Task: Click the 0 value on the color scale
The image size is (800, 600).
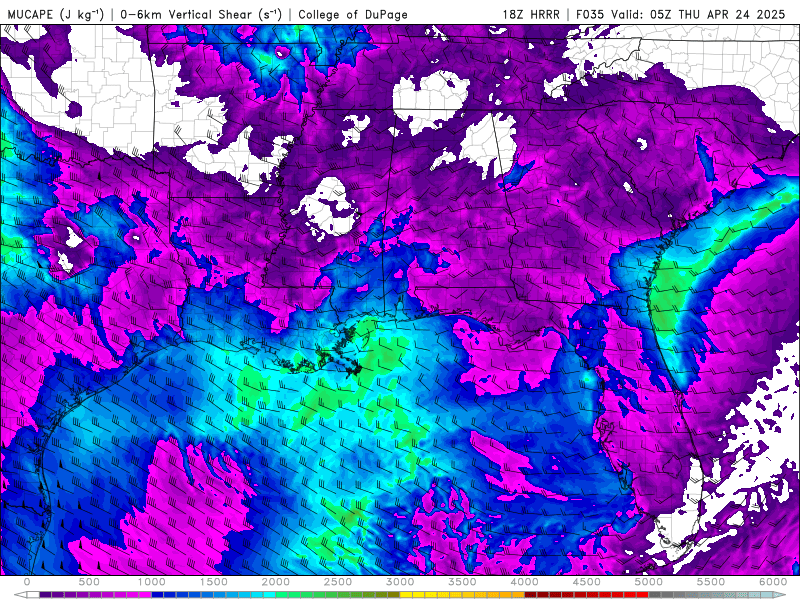Action: pyautogui.click(x=27, y=582)
